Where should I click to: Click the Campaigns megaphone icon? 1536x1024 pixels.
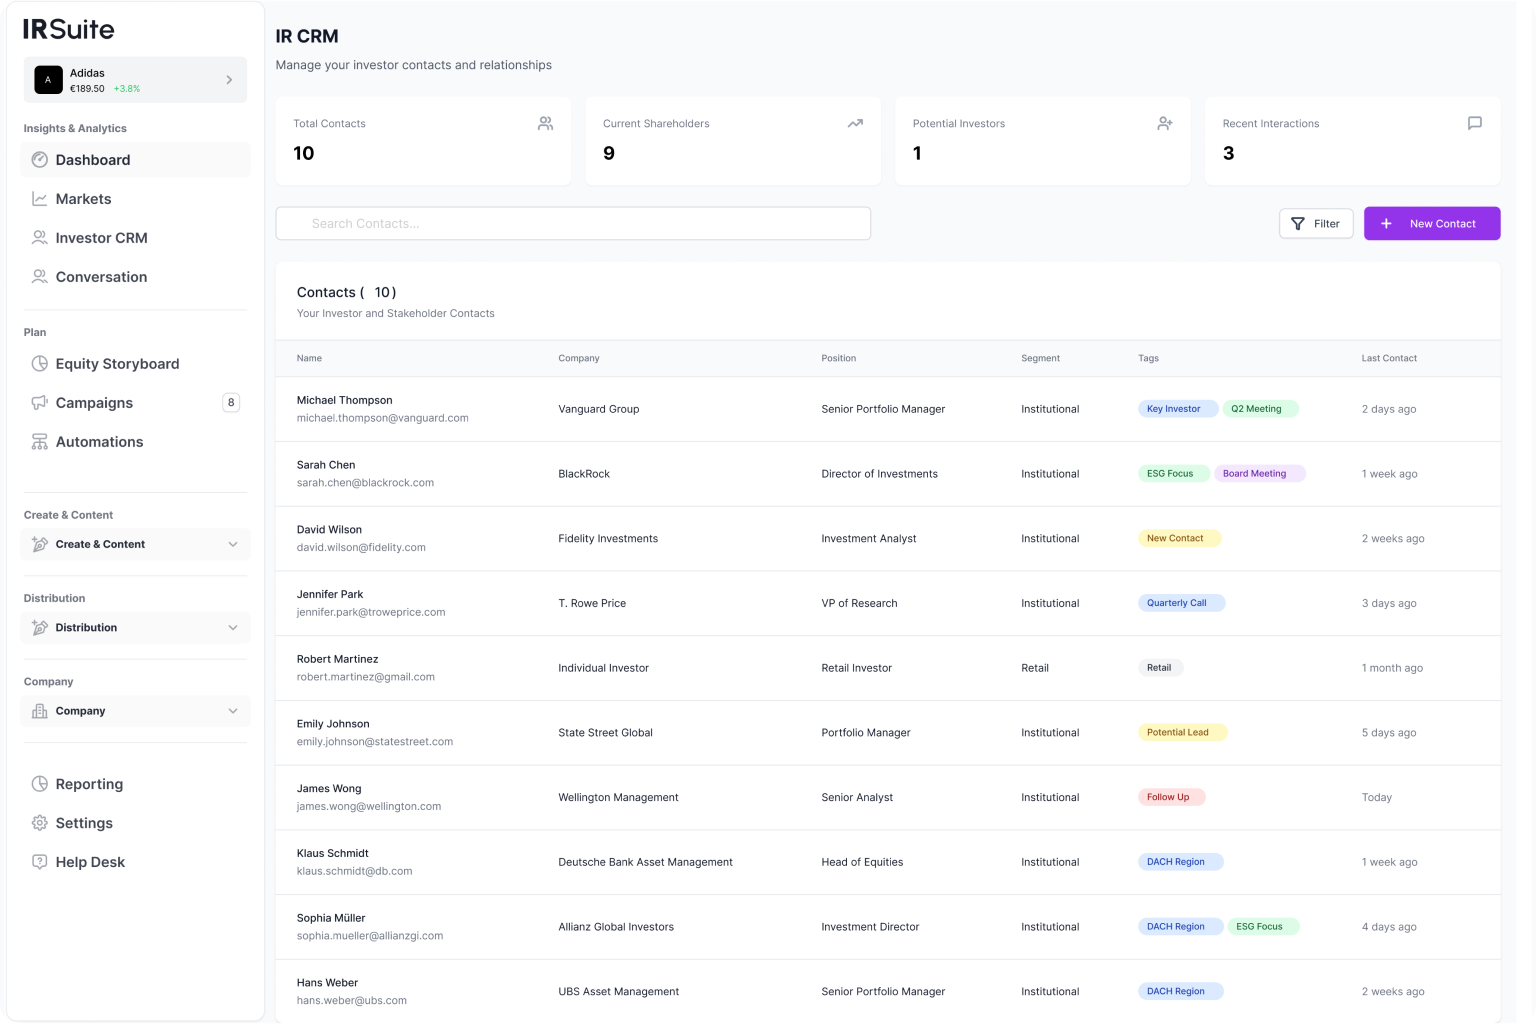coord(40,402)
